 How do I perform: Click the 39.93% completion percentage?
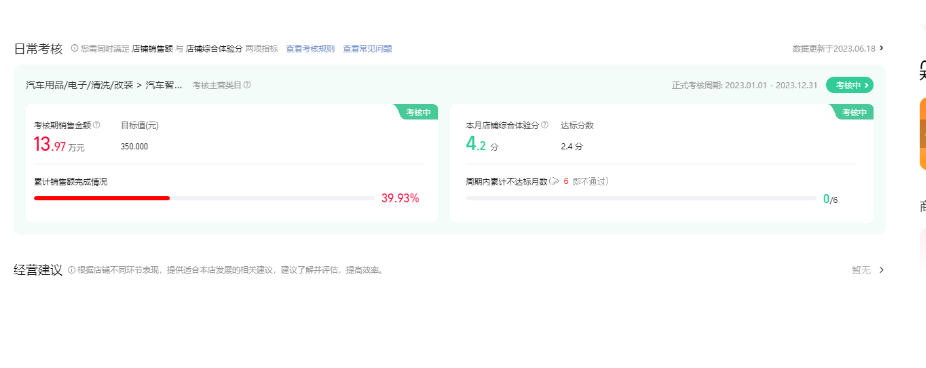(x=400, y=198)
